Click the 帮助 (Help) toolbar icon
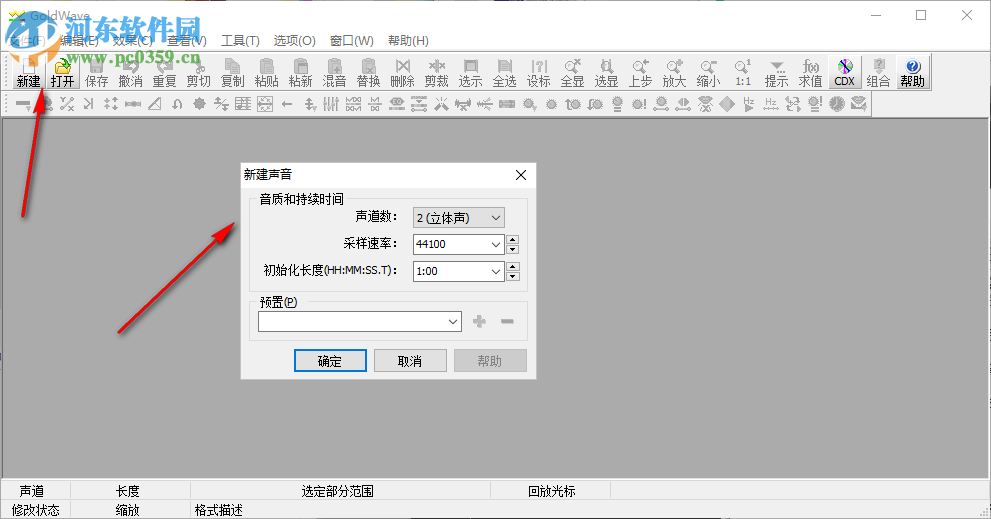 pos(913,72)
